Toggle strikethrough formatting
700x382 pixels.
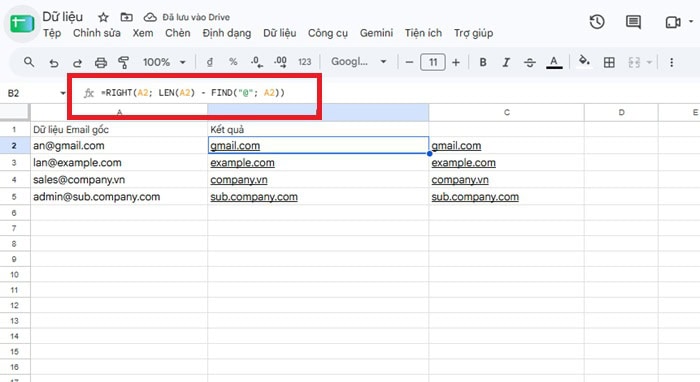click(529, 62)
